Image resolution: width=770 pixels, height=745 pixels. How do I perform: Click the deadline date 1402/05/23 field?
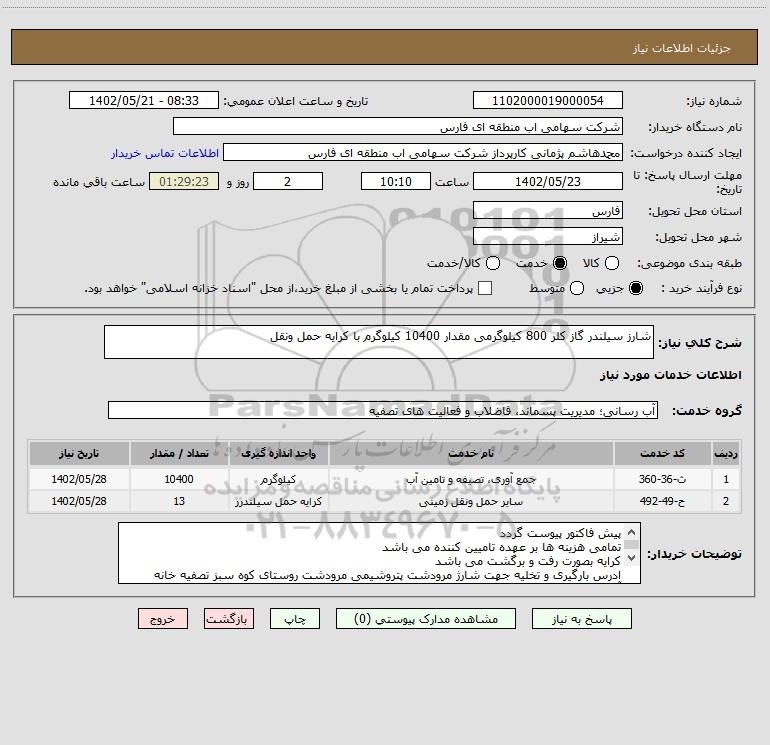tap(548, 181)
